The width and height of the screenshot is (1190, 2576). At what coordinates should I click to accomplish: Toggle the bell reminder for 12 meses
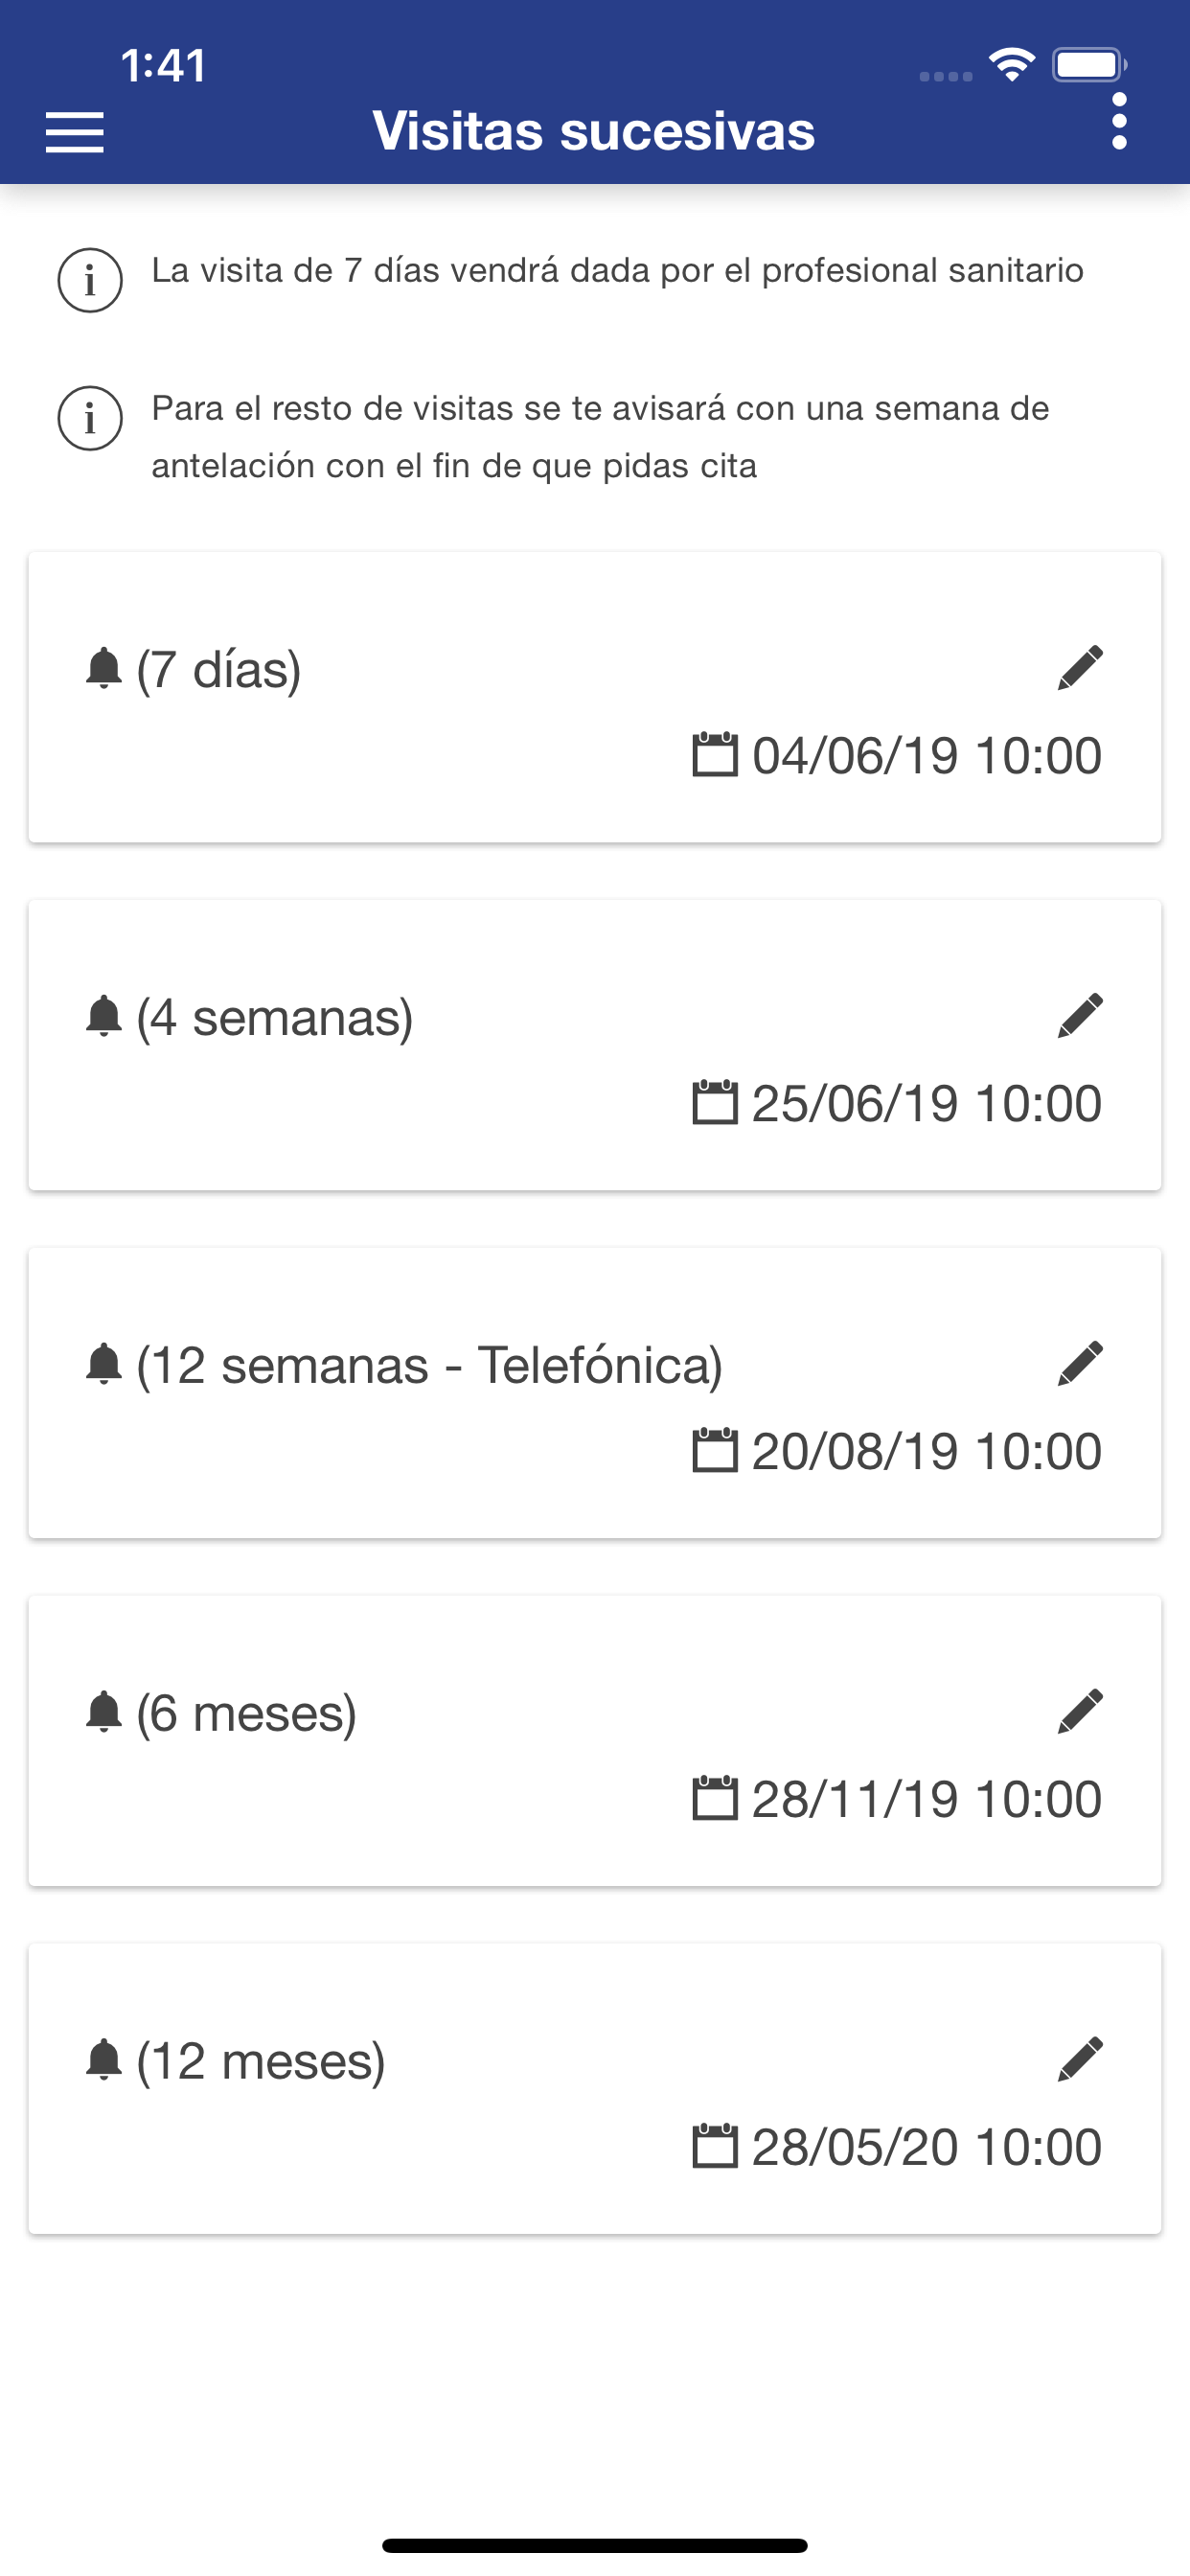(x=104, y=2060)
